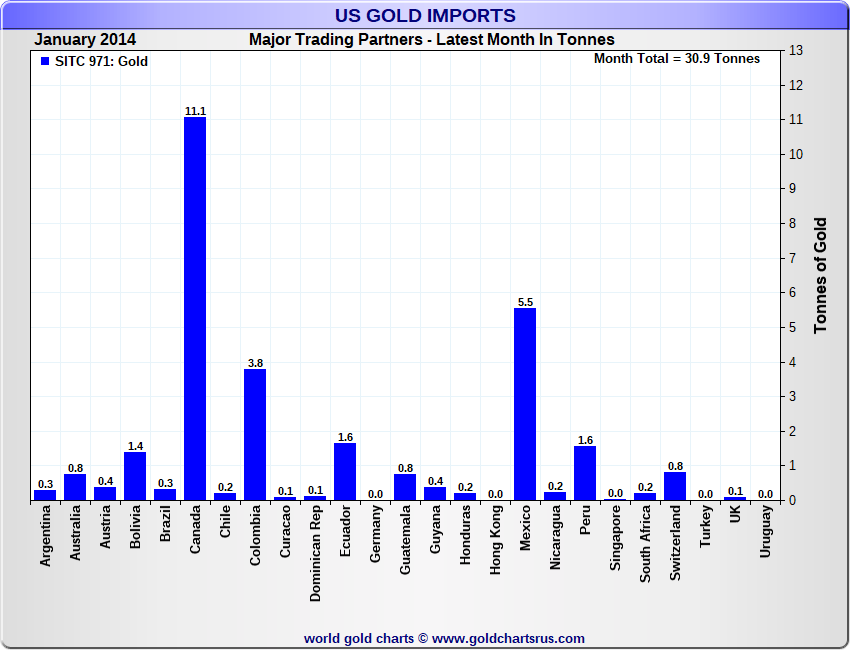Screen dimensions: 850x650
Task: Click the Dominican Rep axis label
Action: point(315,553)
